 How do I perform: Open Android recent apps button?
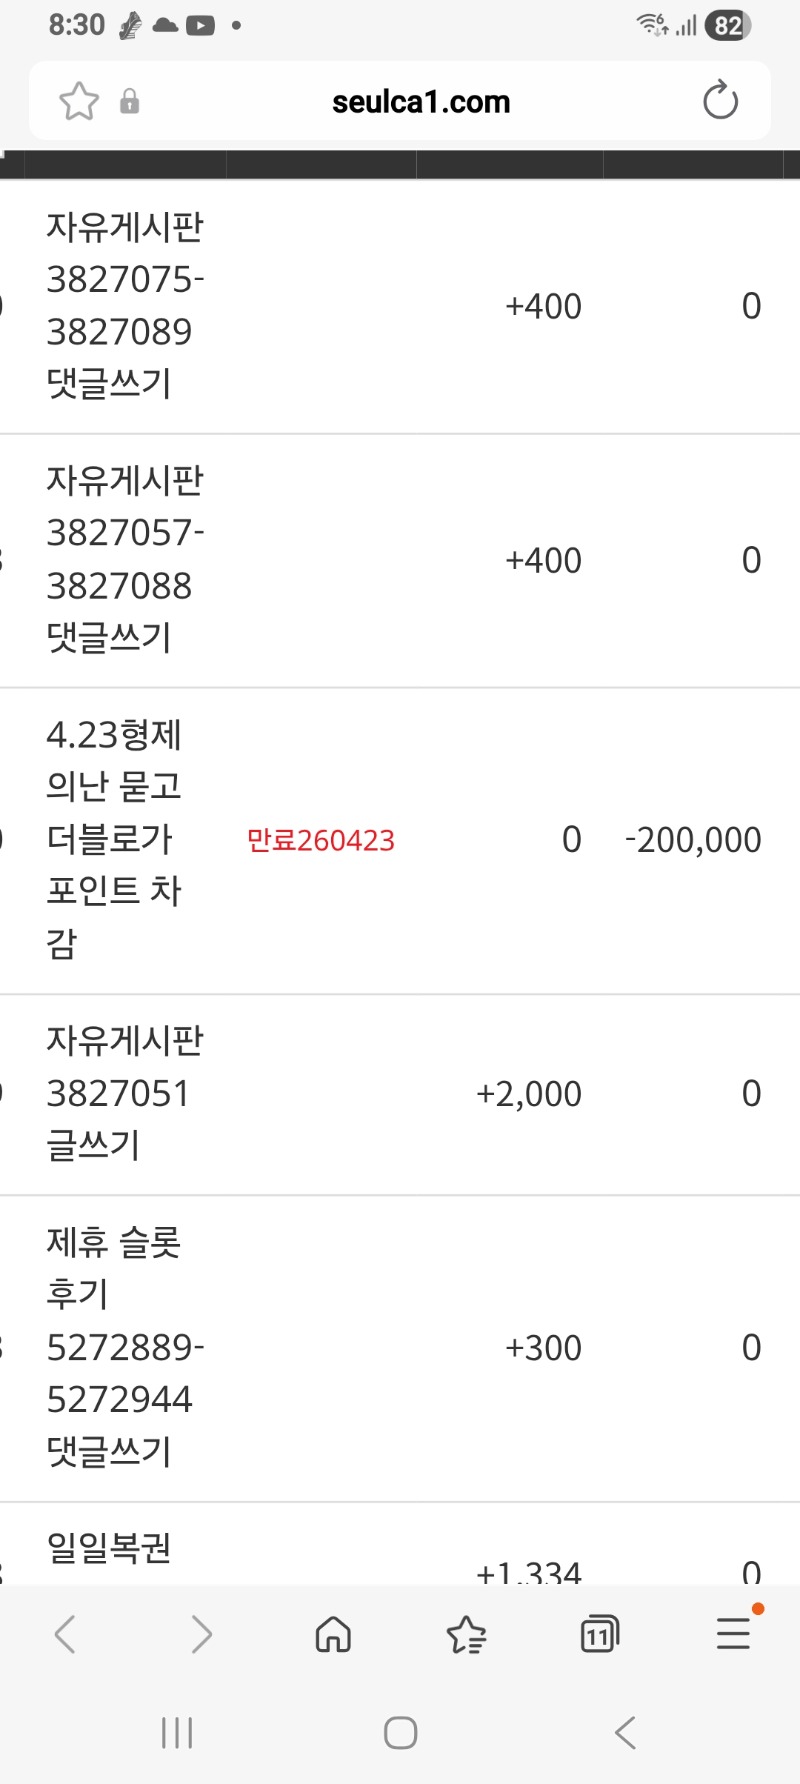coord(177,1733)
